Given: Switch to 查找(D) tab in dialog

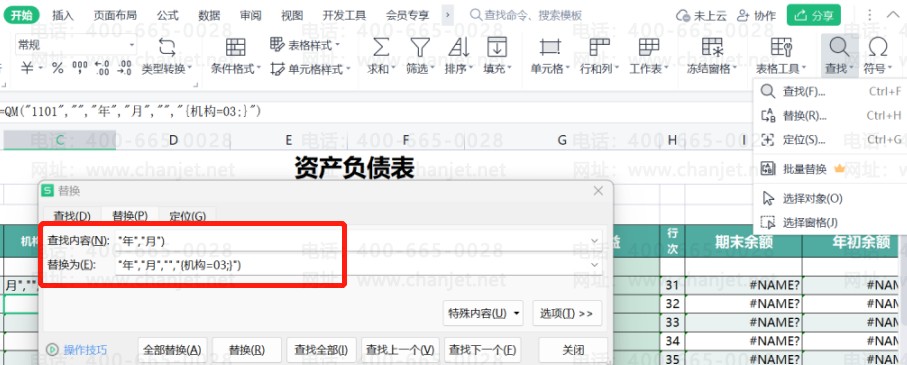Looking at the screenshot, I should pos(72,216).
